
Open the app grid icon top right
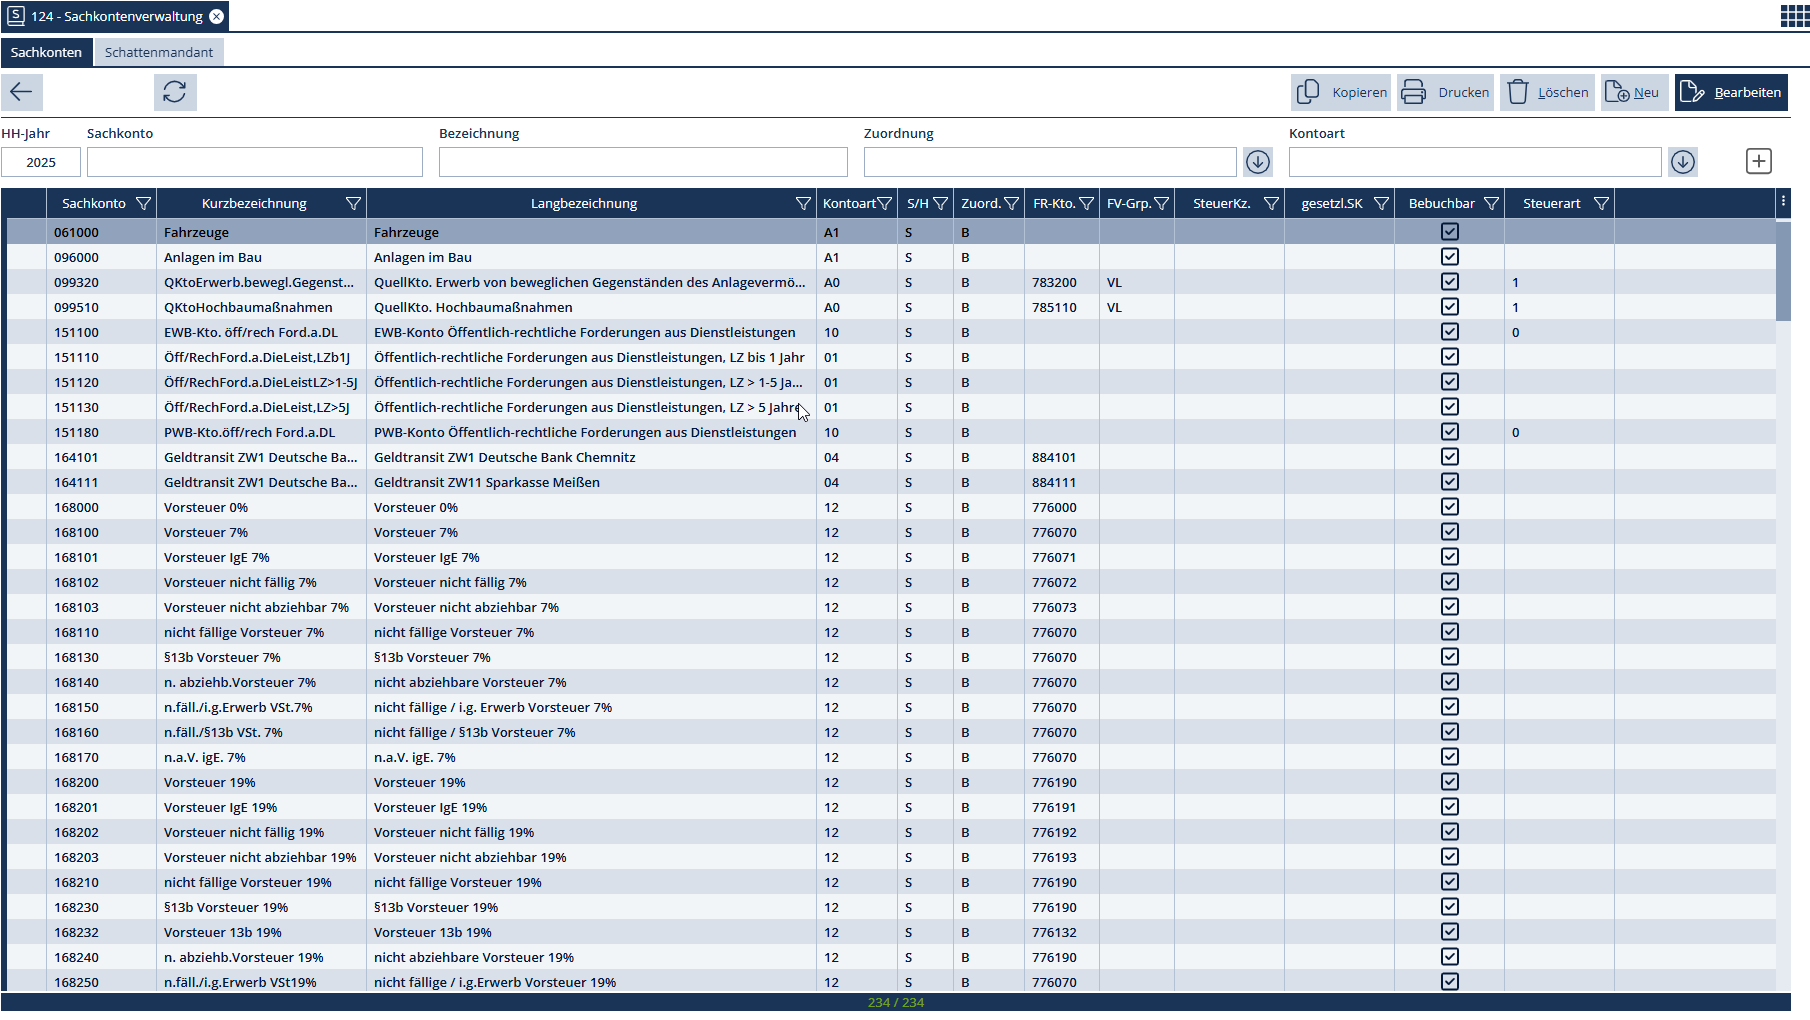[1794, 16]
